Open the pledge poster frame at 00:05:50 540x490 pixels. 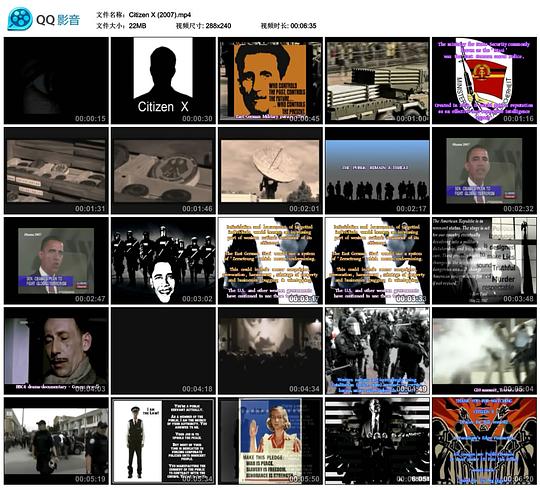(270, 441)
